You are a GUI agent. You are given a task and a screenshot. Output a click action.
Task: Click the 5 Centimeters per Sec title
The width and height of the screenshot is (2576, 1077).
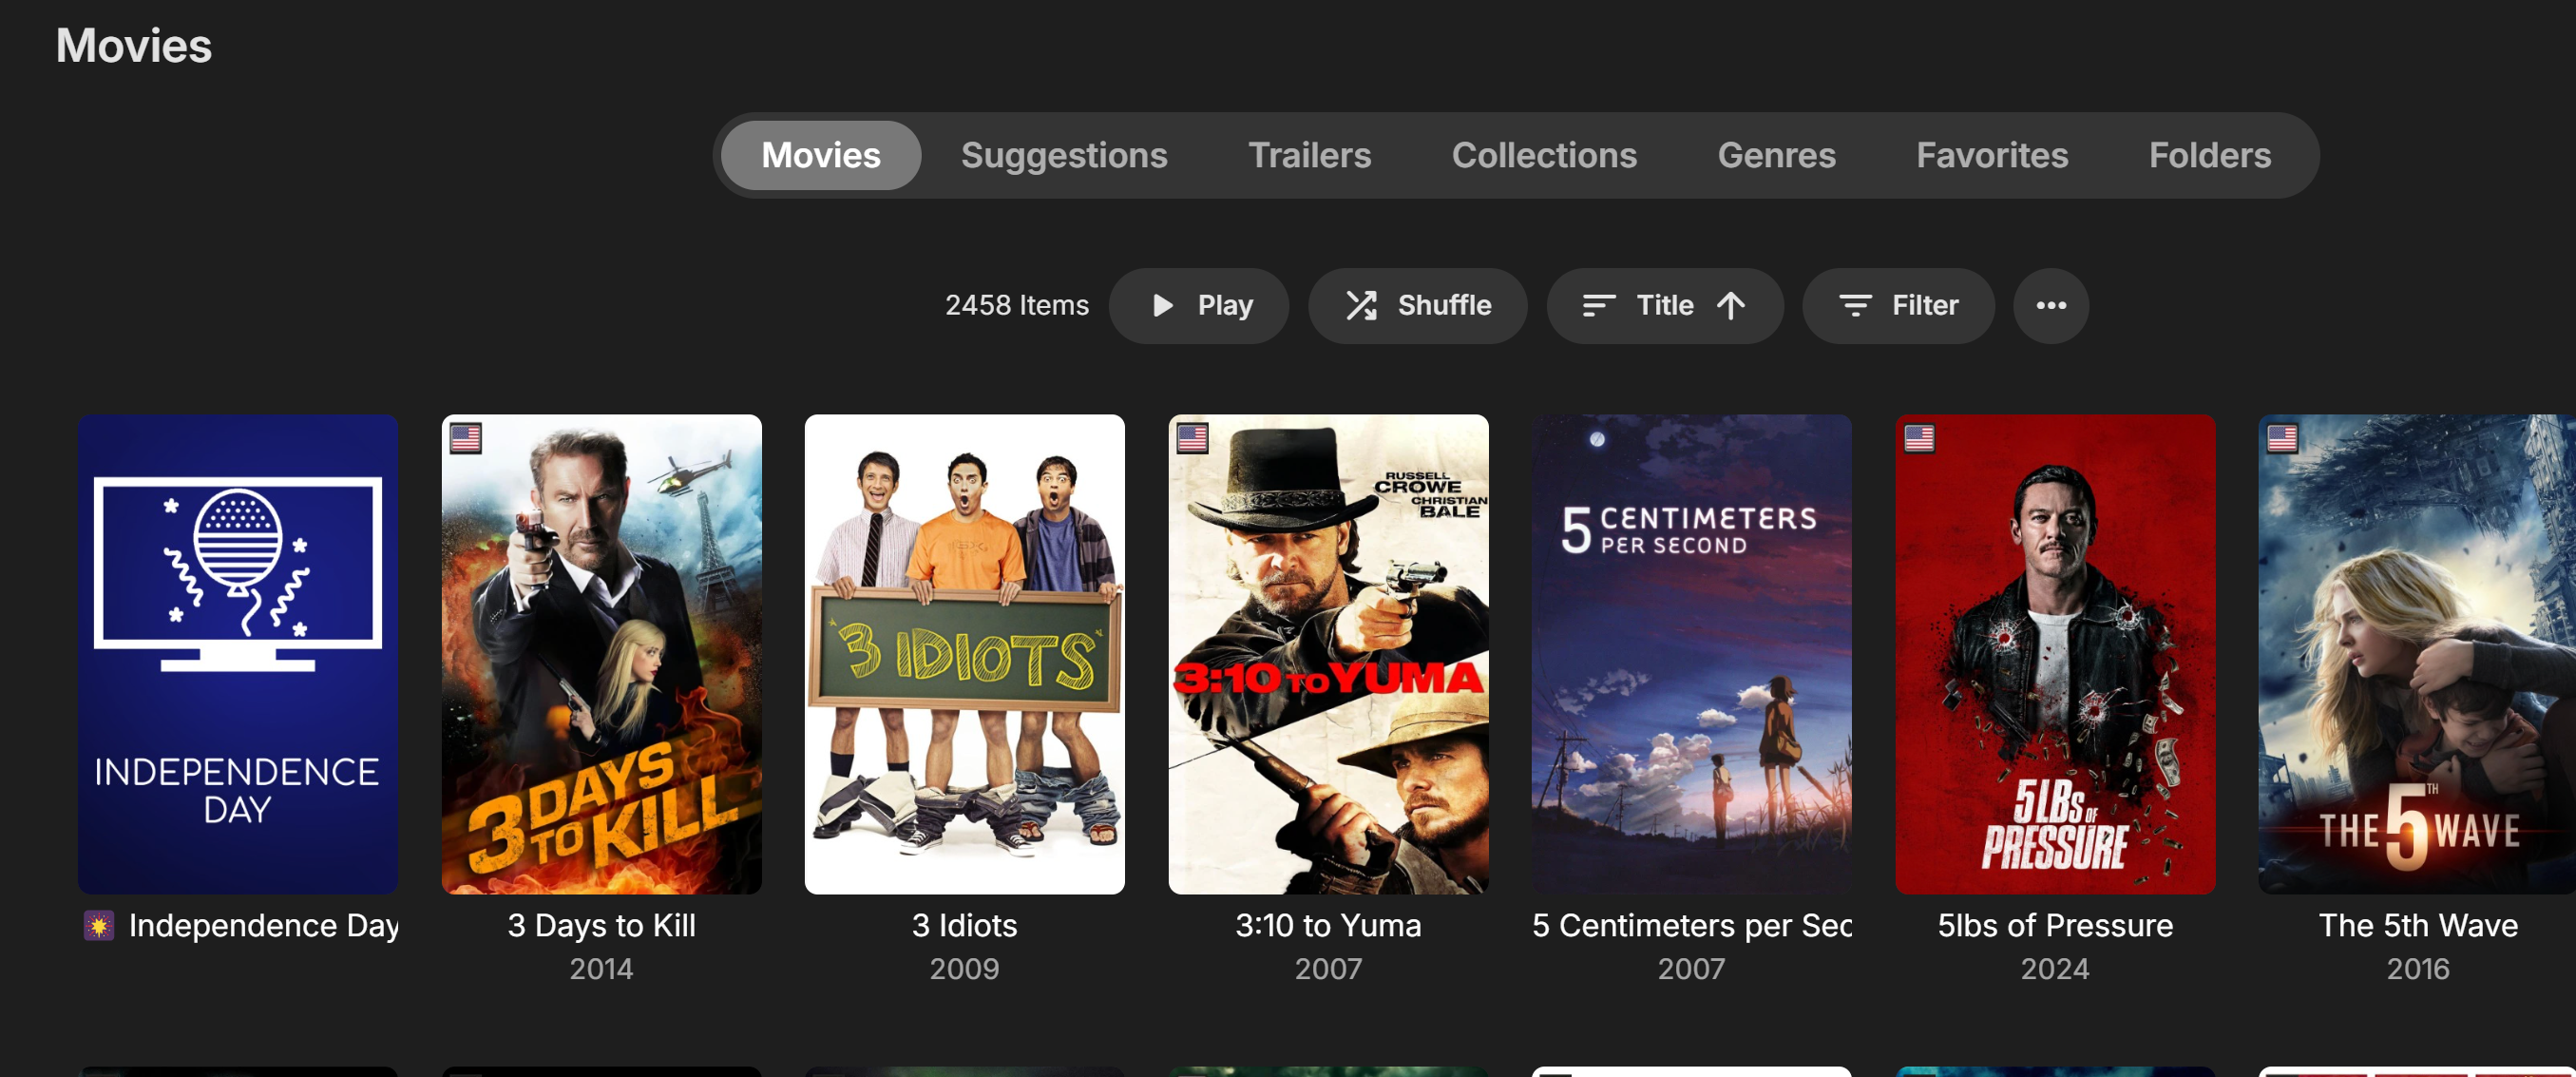(x=1692, y=925)
